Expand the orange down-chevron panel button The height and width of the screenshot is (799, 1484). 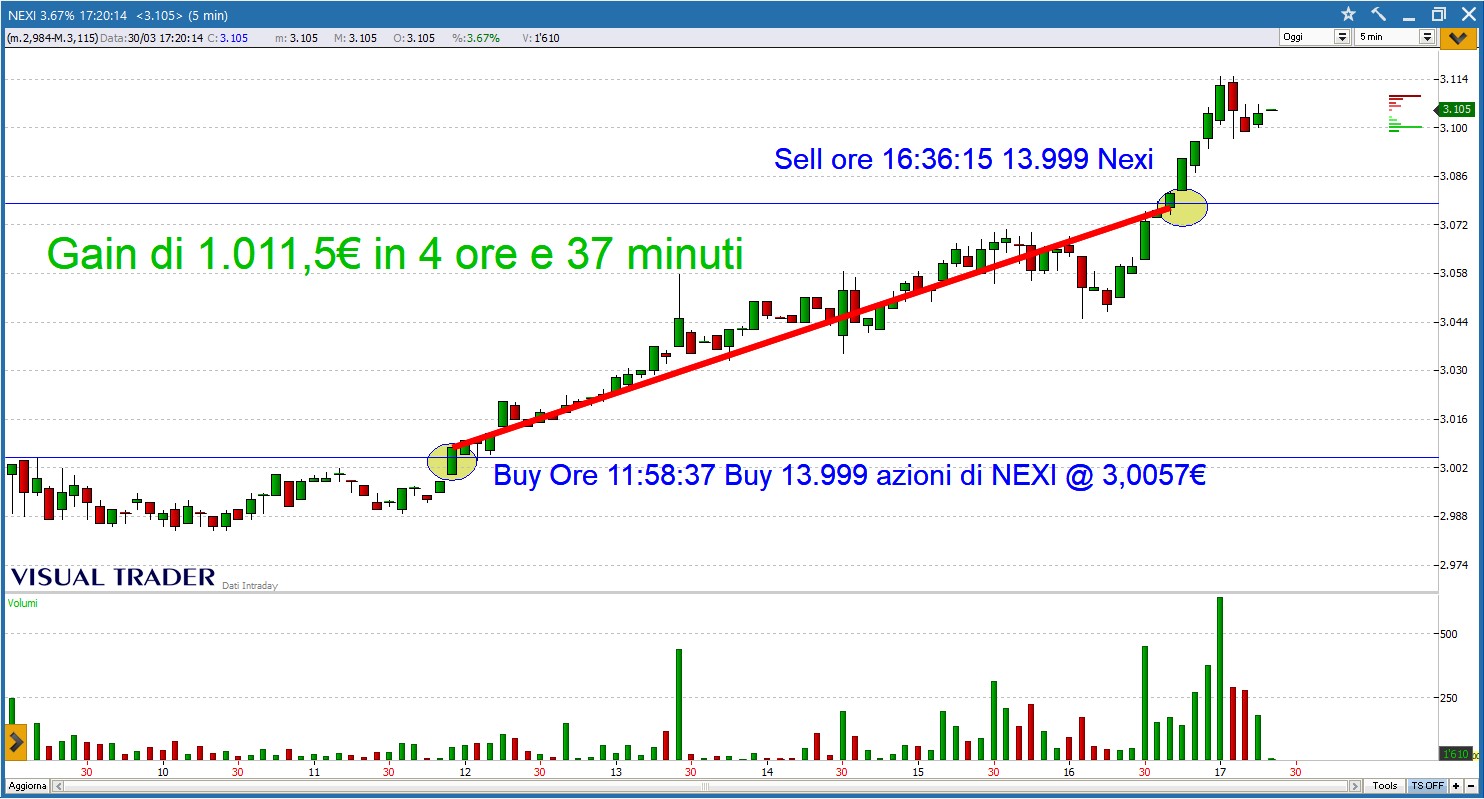pos(1459,38)
